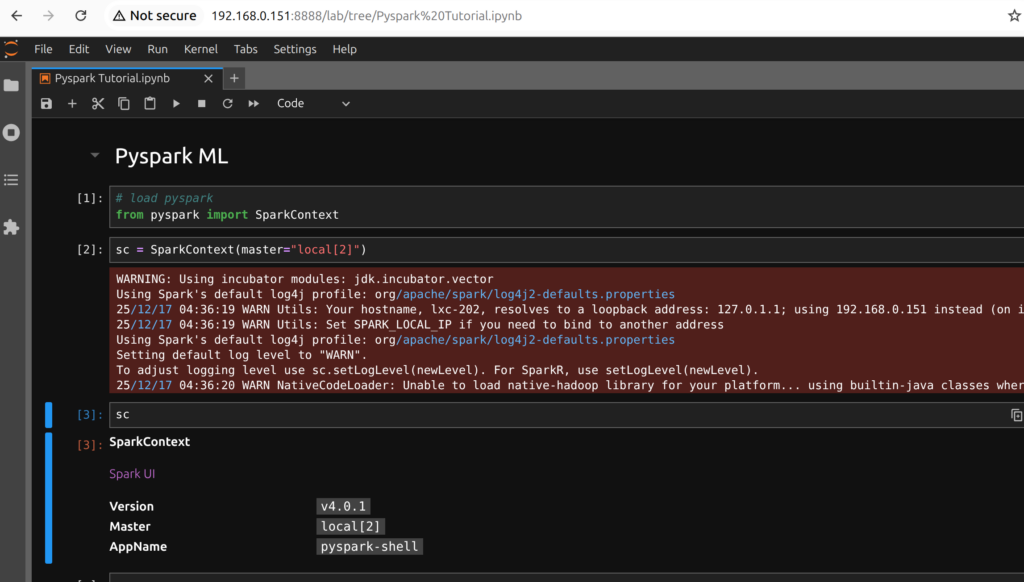1024x582 pixels.
Task: Close the Pyspark Tutorial.ipynb tab
Action: click(209, 78)
